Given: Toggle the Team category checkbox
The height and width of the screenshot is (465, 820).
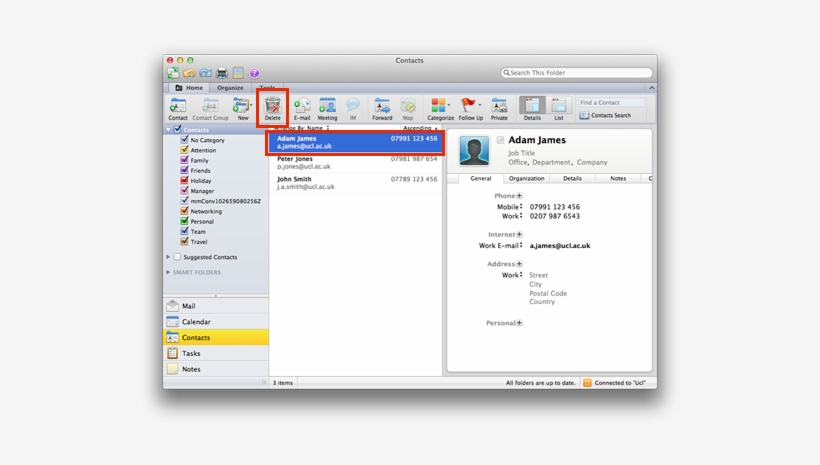Looking at the screenshot, I should [184, 231].
